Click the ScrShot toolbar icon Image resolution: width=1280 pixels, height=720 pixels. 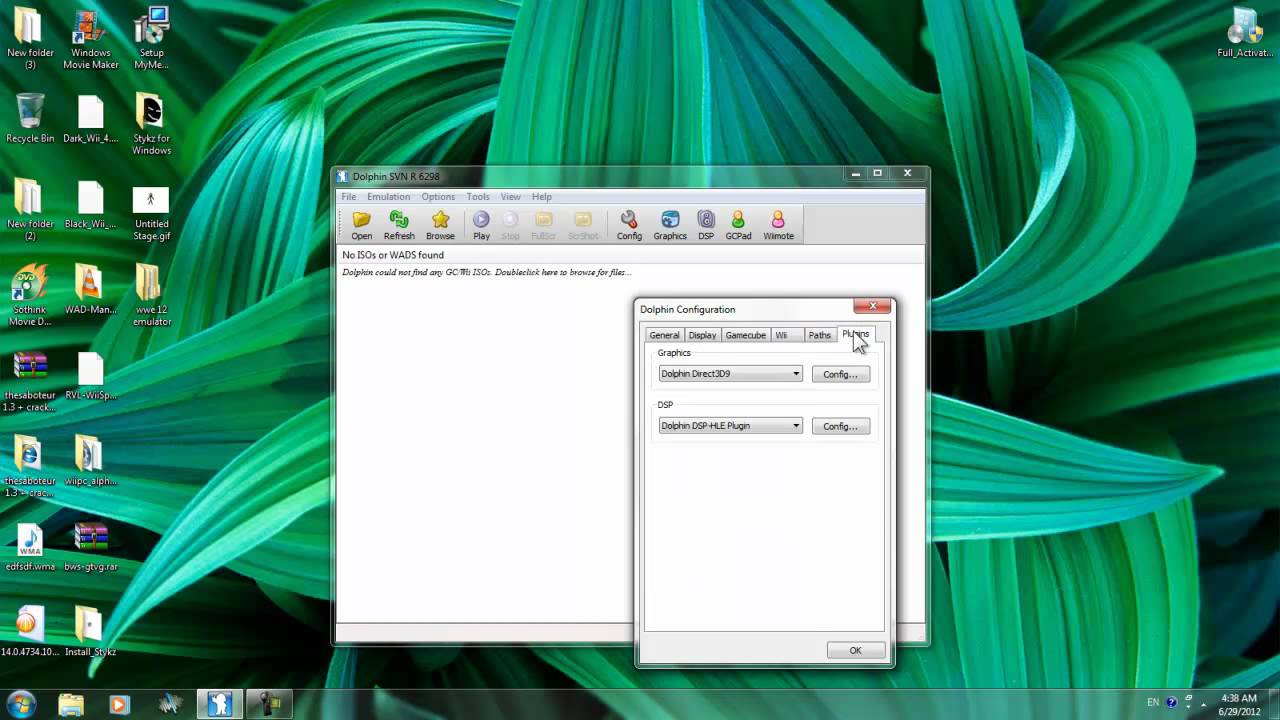click(583, 225)
